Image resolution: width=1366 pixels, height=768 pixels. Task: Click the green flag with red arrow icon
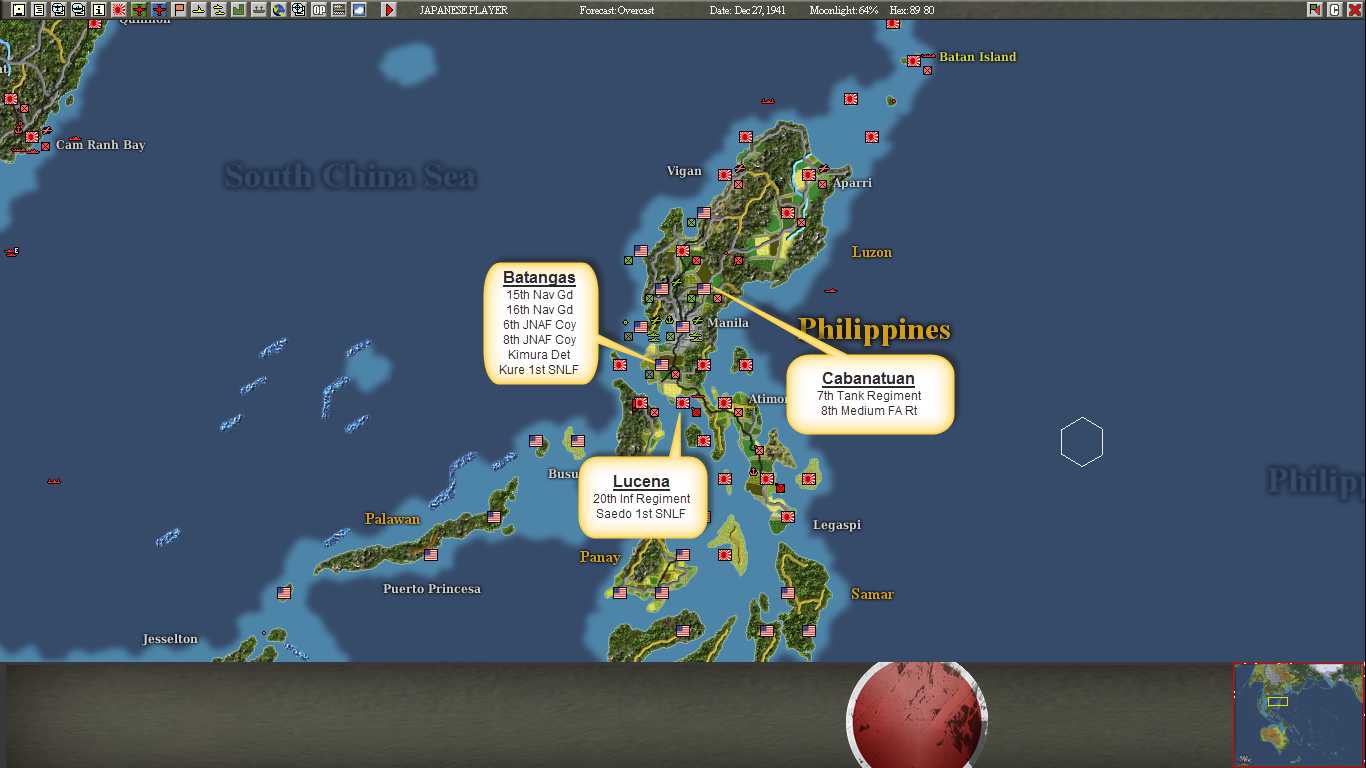click(x=1314, y=10)
